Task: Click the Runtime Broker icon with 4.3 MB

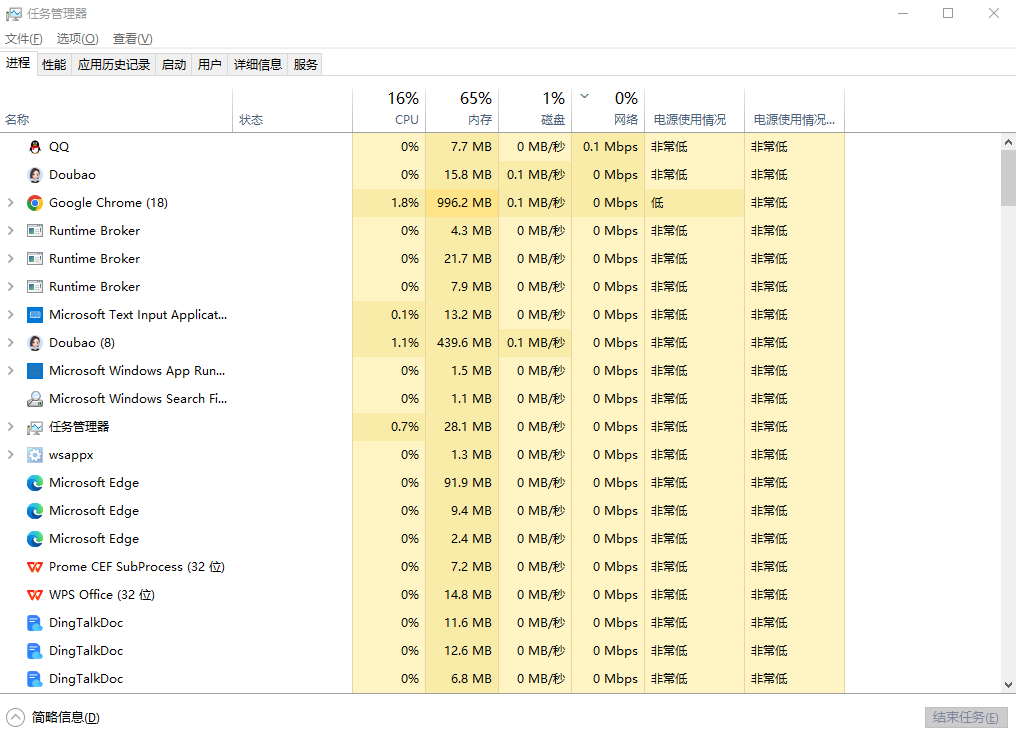Action: tap(35, 231)
